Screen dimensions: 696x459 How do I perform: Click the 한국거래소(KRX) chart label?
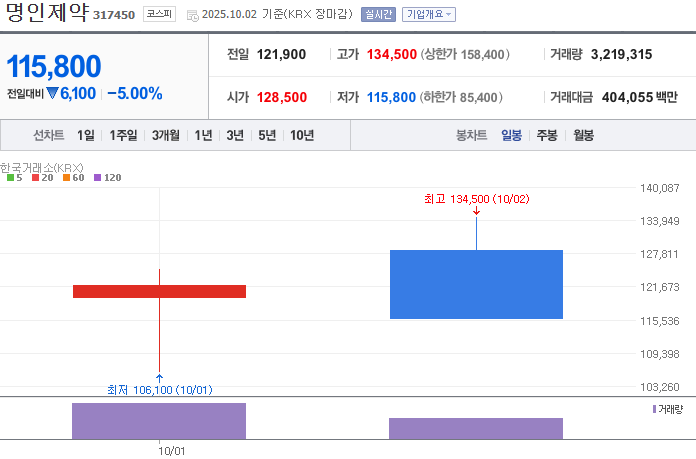(42, 168)
